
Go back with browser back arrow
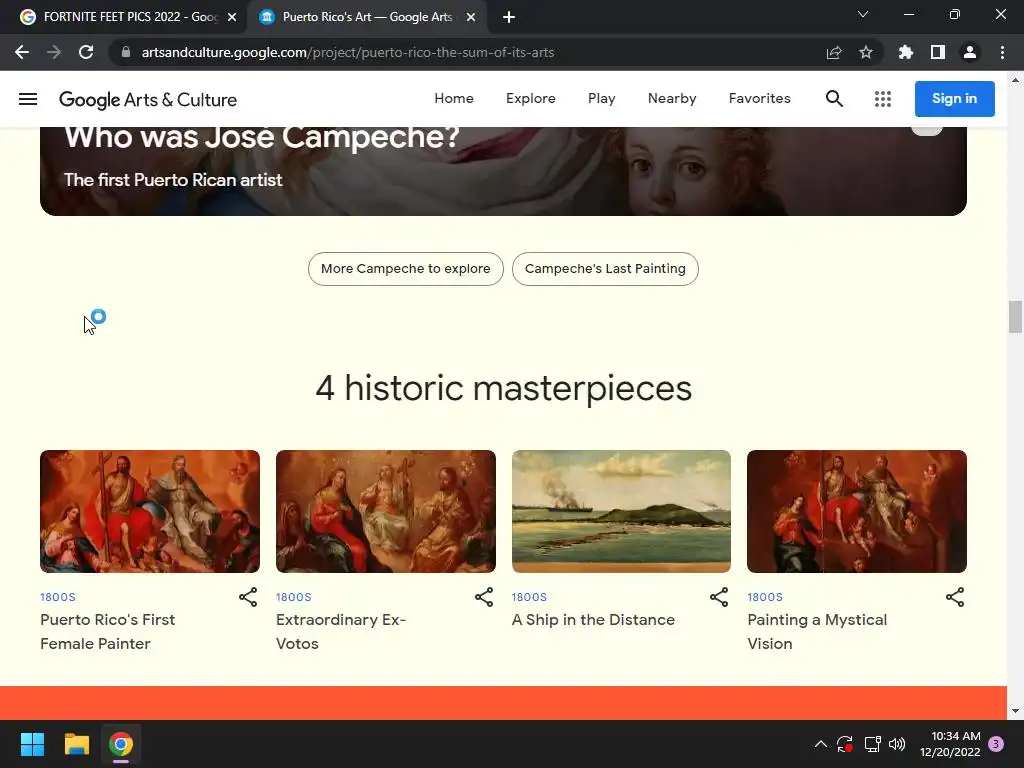pyautogui.click(x=22, y=52)
